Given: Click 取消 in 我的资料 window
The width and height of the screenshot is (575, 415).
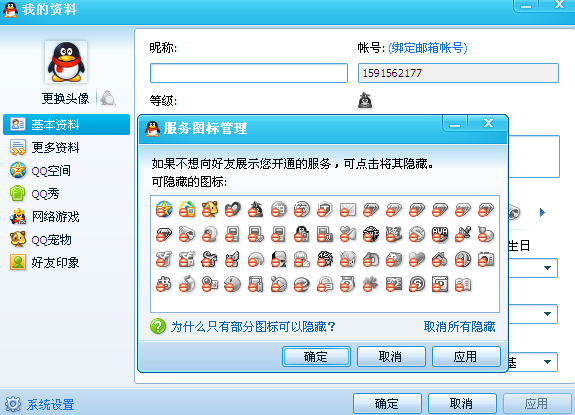Looking at the screenshot, I should click(462, 404).
